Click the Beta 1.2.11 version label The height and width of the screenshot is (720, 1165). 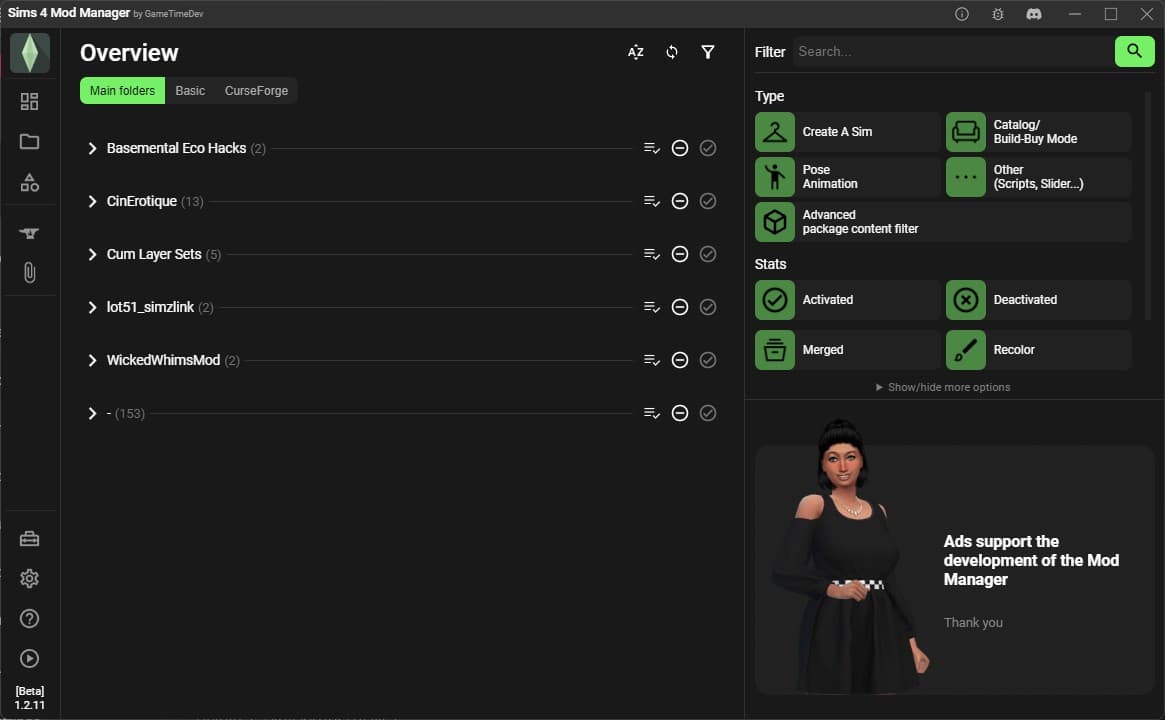coord(30,698)
